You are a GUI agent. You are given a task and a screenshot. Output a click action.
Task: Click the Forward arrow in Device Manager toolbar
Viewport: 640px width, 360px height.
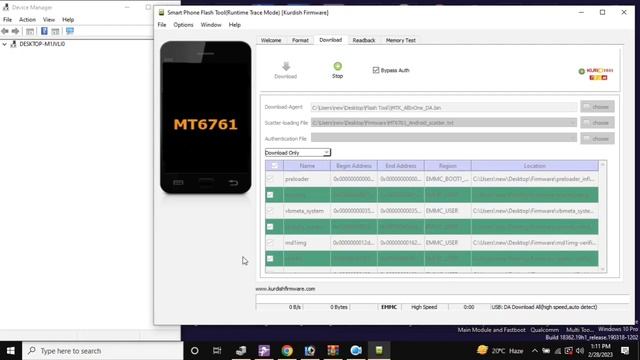pyautogui.click(x=15, y=31)
